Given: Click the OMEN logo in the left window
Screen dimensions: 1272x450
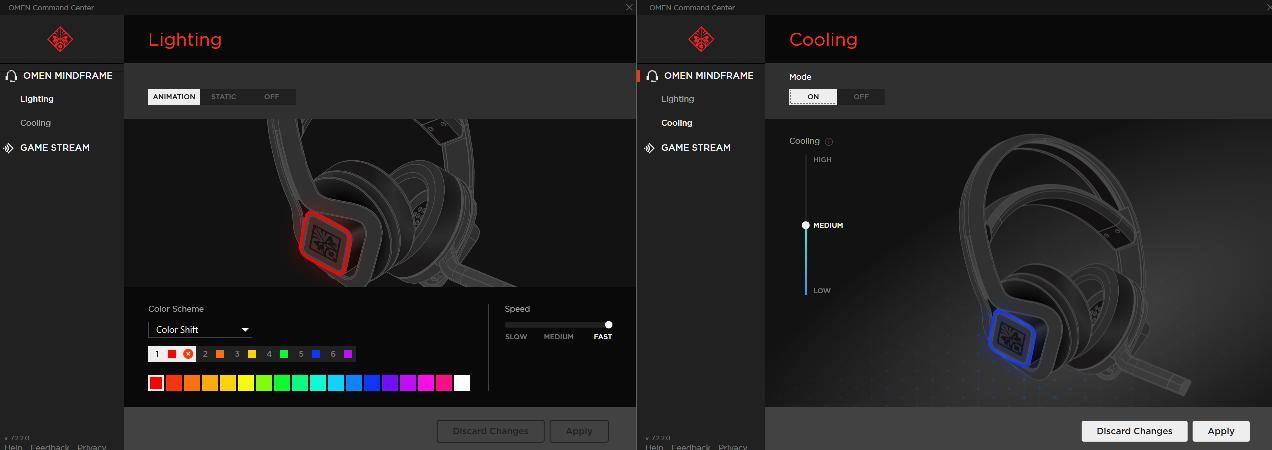Looking at the screenshot, I should point(60,40).
